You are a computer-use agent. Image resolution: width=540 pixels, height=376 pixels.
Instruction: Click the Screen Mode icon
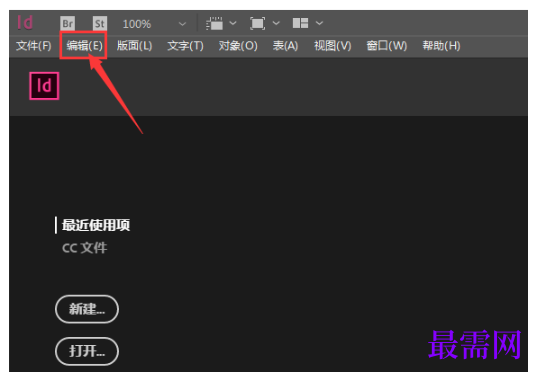(258, 23)
